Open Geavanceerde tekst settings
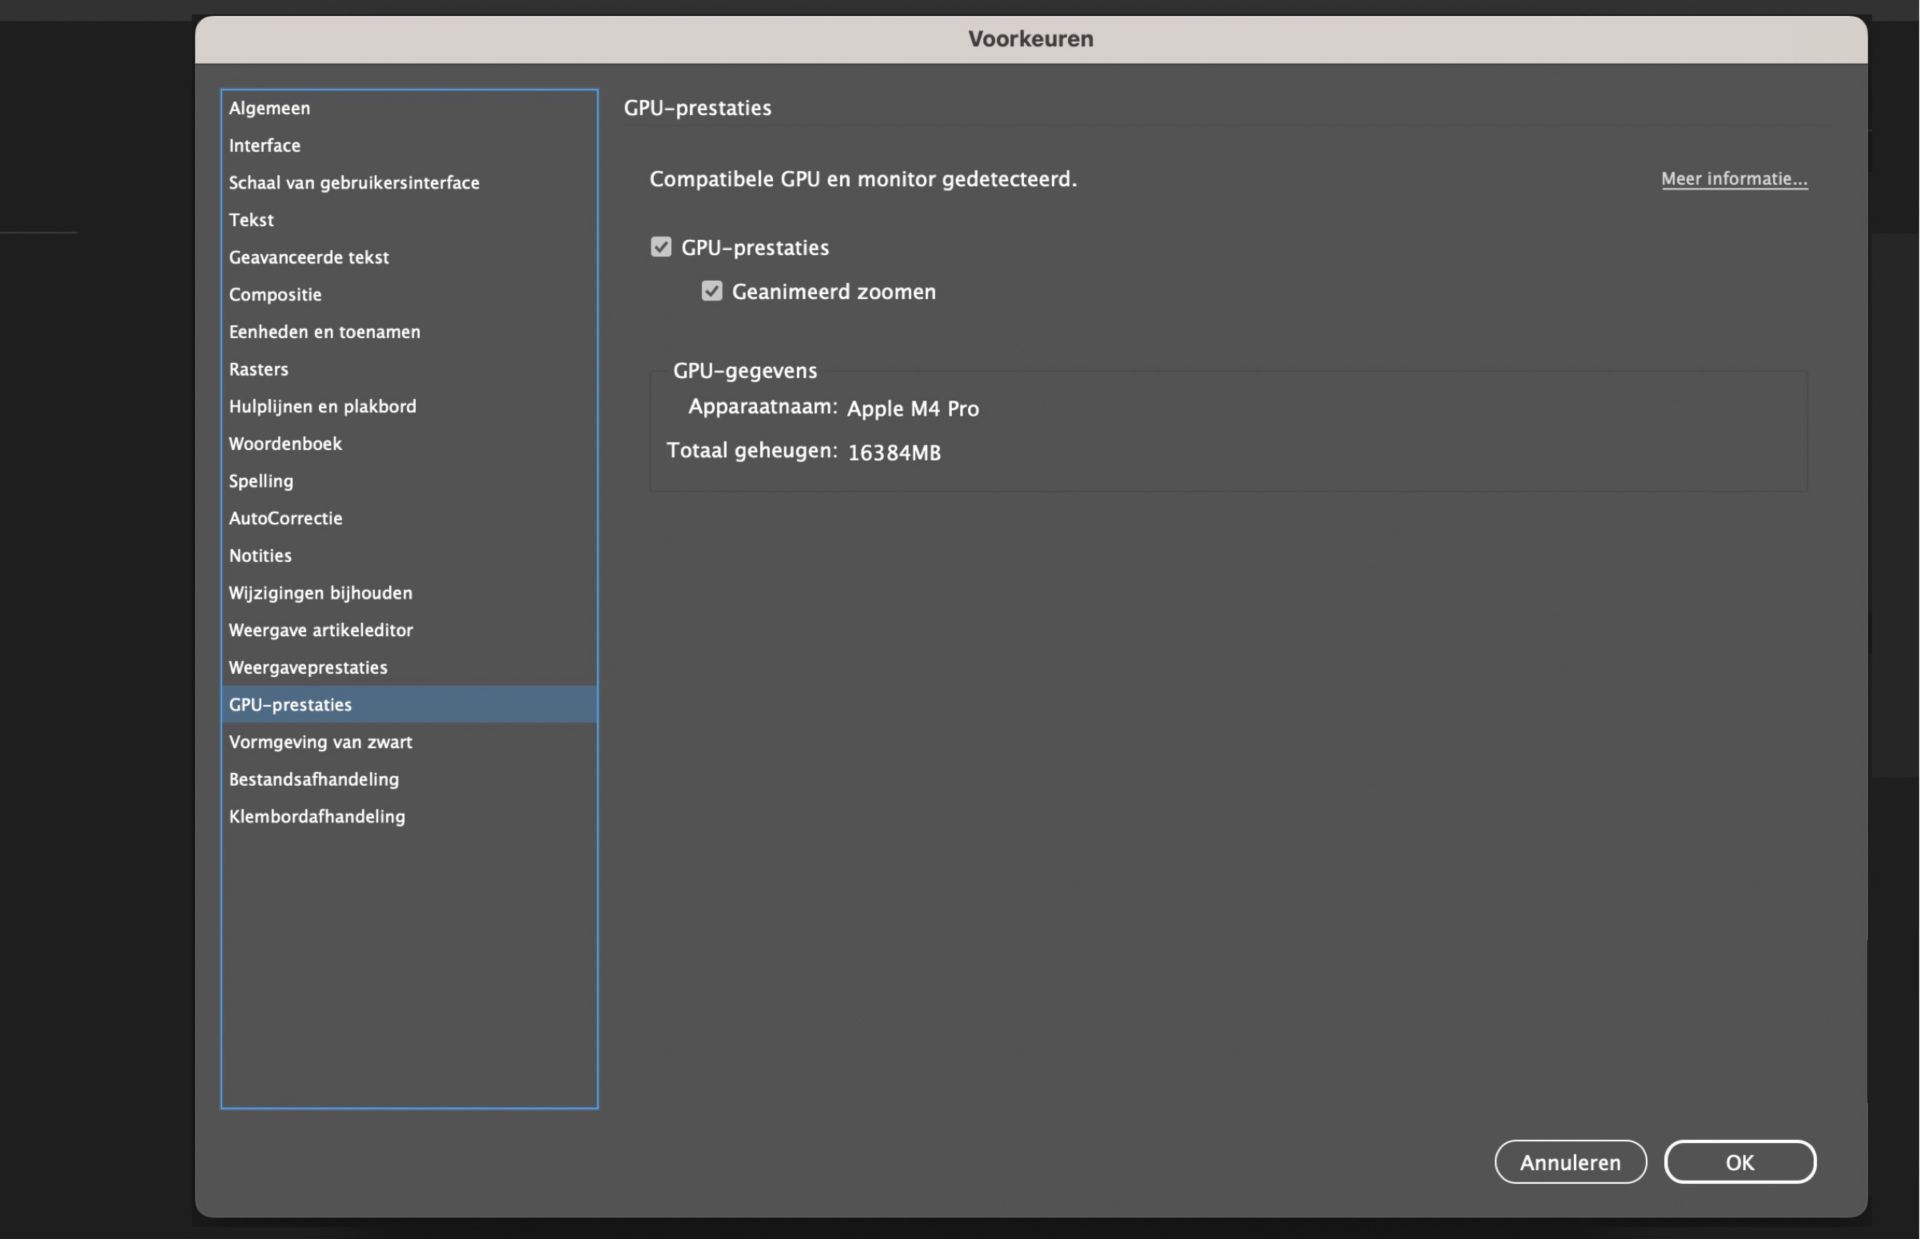 (x=309, y=257)
